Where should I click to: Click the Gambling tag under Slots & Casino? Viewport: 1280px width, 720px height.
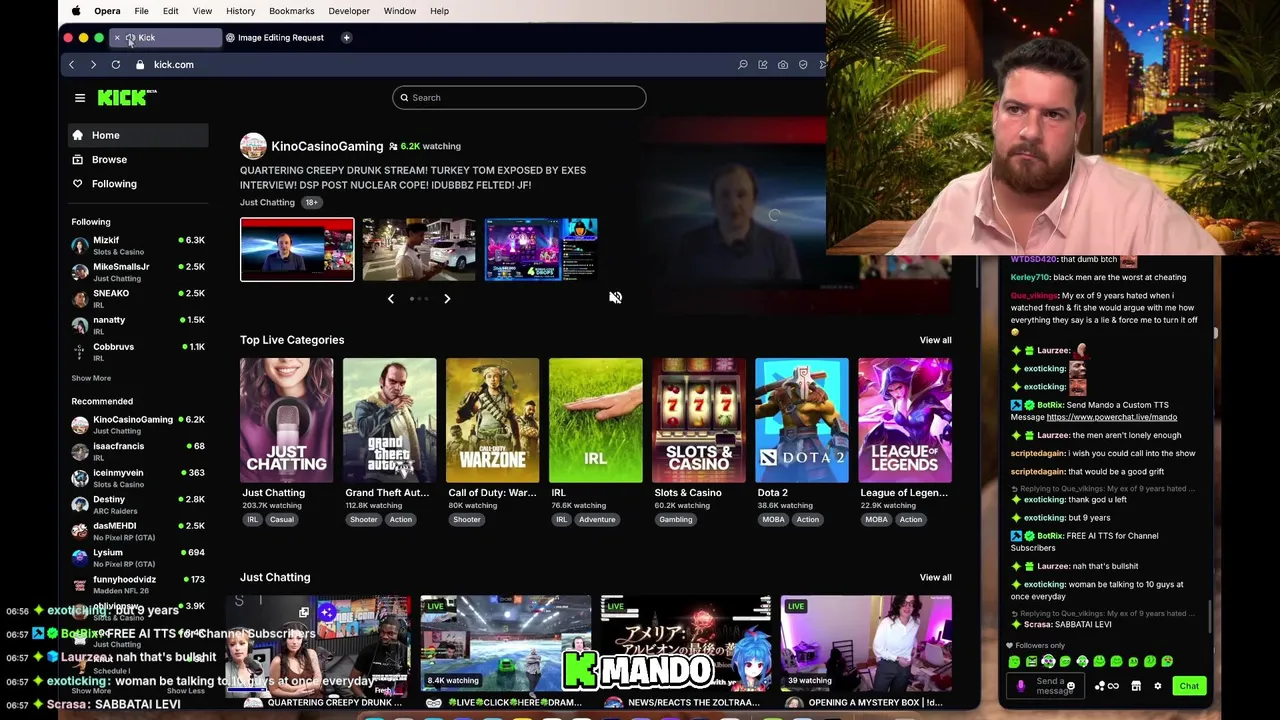(675, 520)
